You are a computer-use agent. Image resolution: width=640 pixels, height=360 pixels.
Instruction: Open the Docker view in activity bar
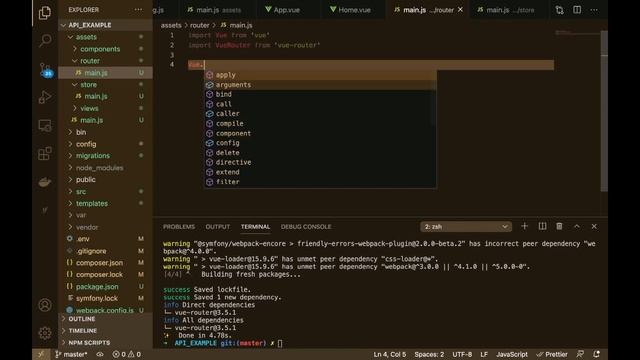click(45, 182)
